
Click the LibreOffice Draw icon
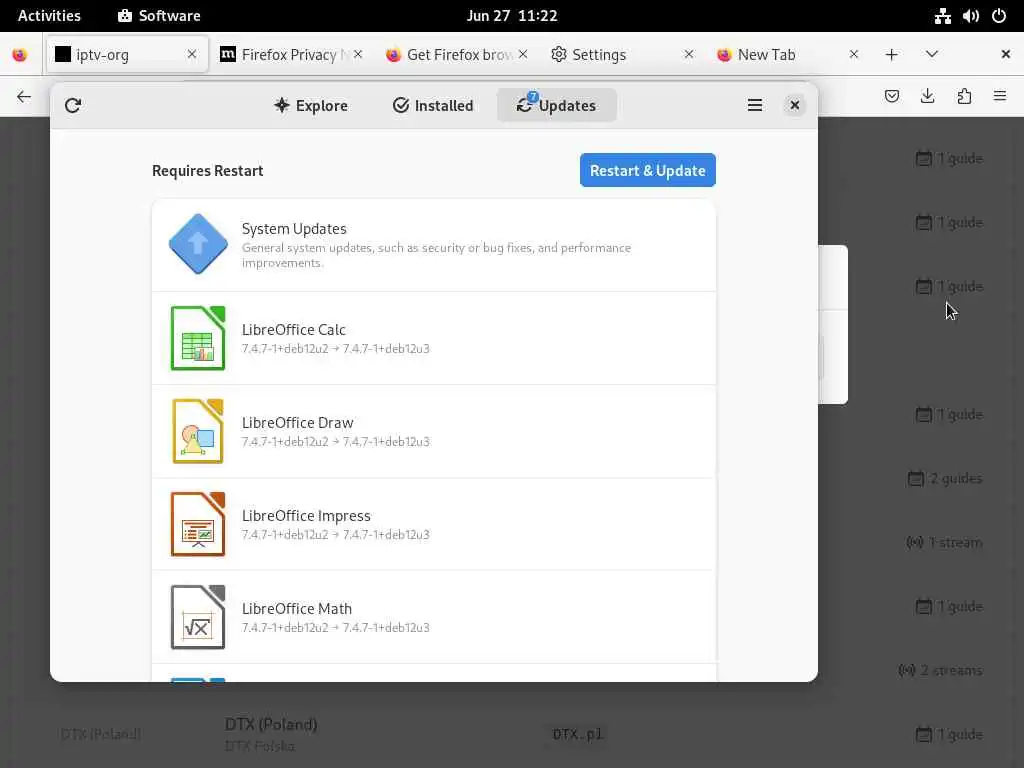click(x=198, y=431)
